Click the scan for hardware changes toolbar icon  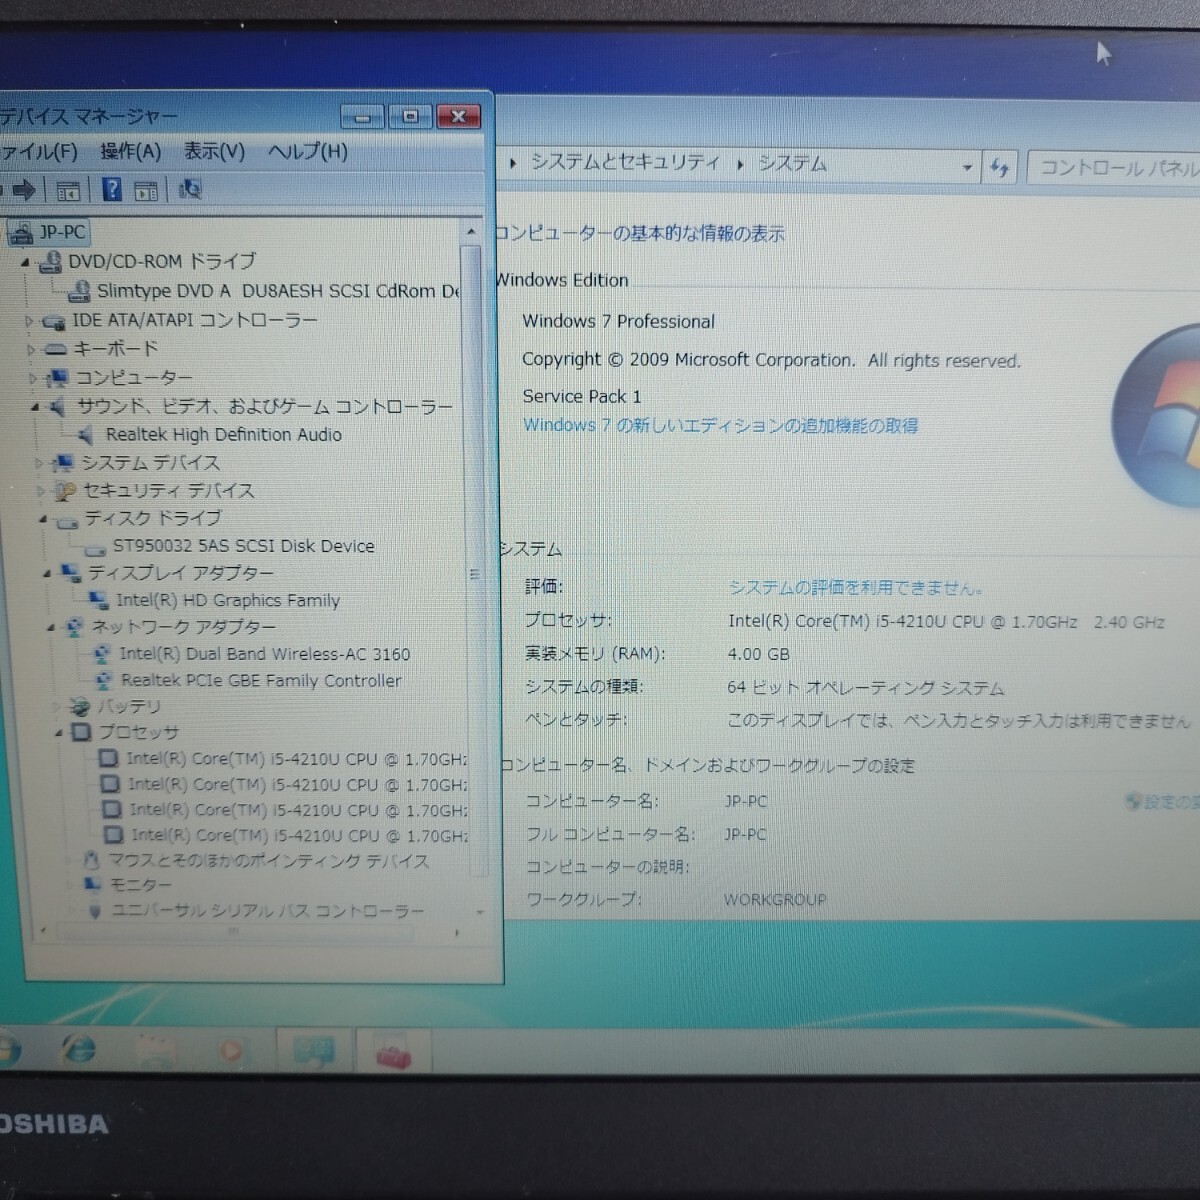pos(190,189)
